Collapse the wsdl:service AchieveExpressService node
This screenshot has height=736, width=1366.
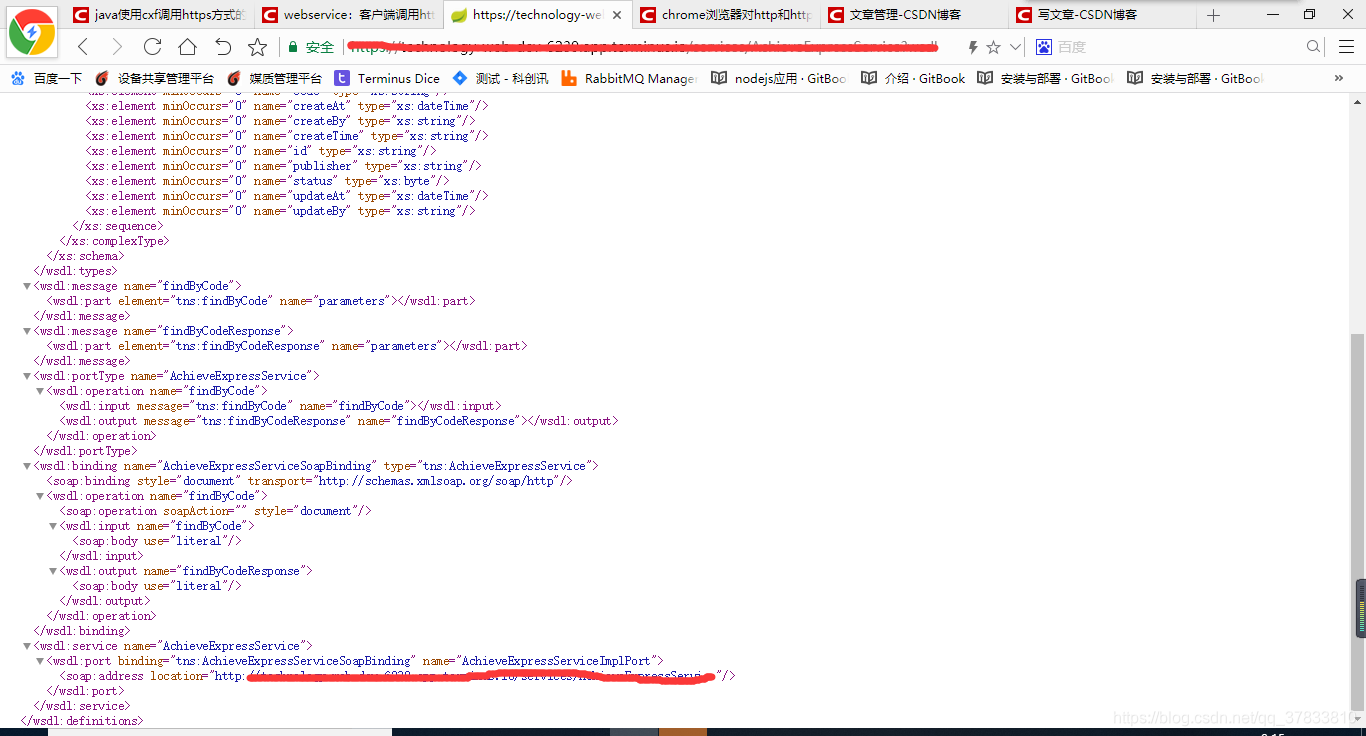coord(27,646)
